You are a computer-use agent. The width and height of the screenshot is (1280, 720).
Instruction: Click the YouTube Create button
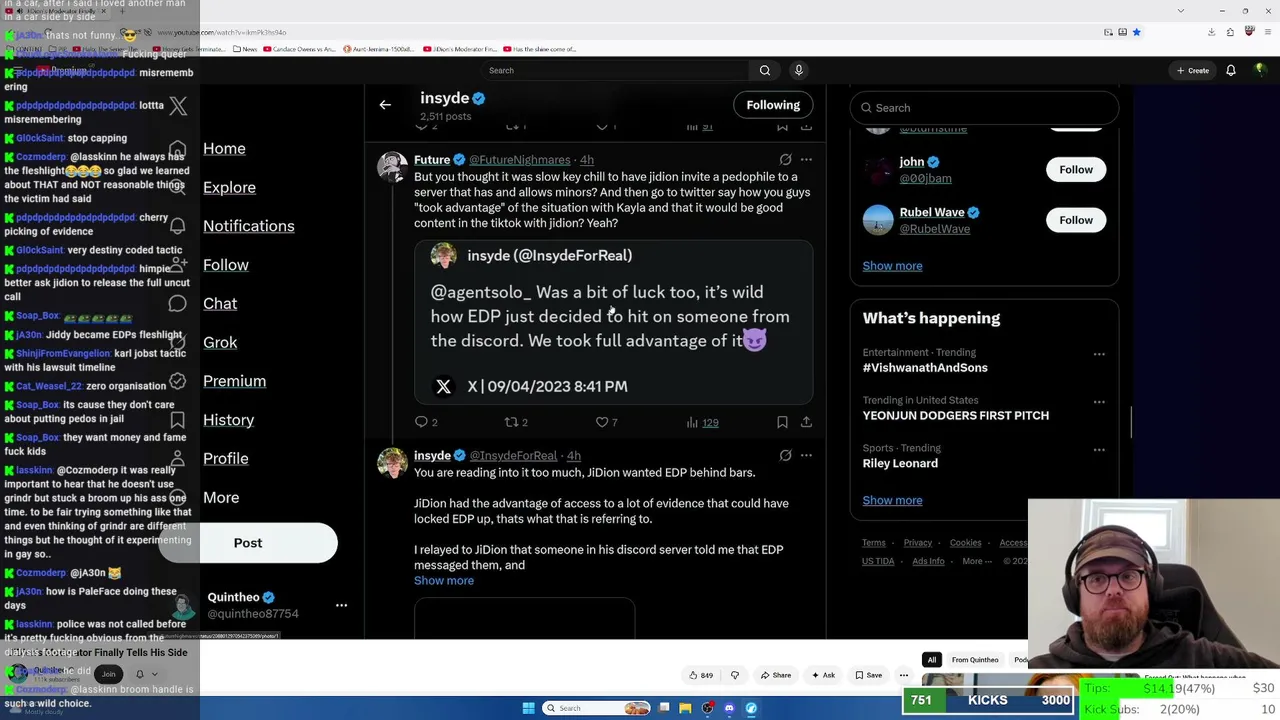(x=1193, y=70)
